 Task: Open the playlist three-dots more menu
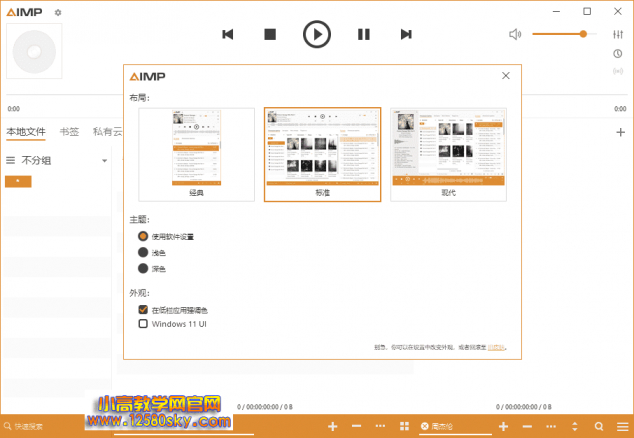click(x=551, y=426)
